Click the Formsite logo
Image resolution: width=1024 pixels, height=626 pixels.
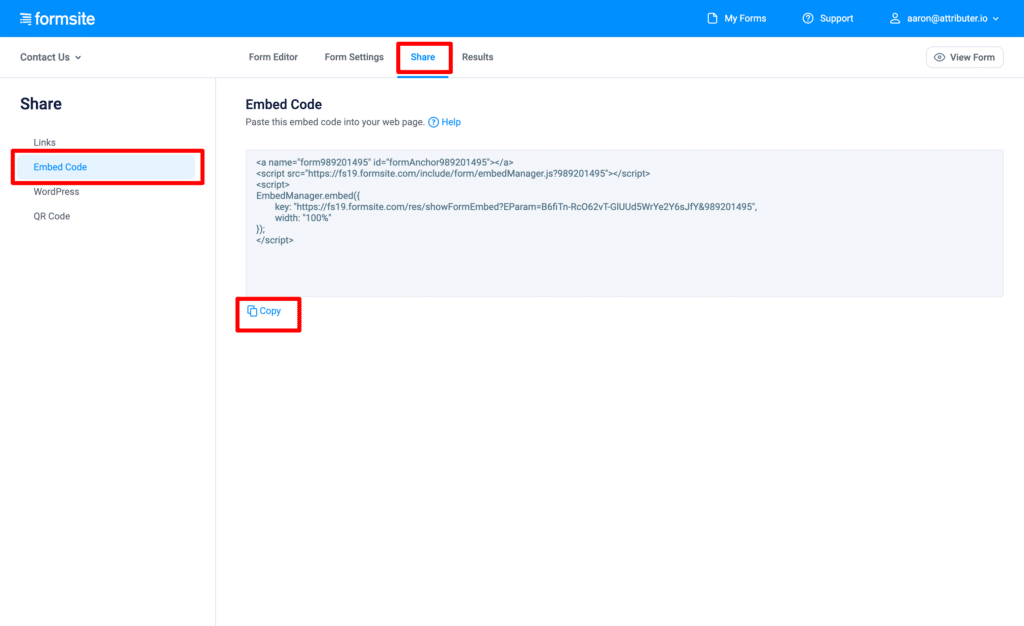click(57, 18)
